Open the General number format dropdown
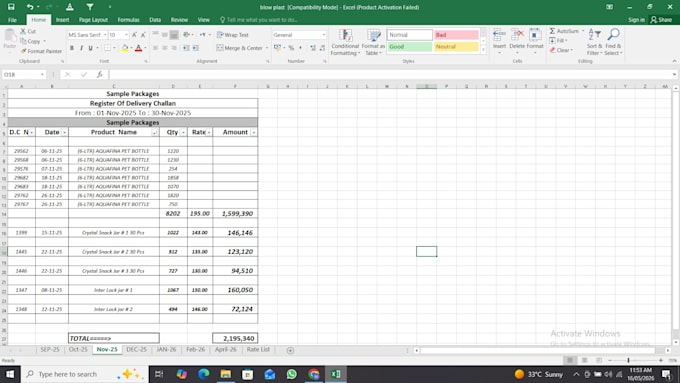Screen dimensions: 680x383 [324, 35]
